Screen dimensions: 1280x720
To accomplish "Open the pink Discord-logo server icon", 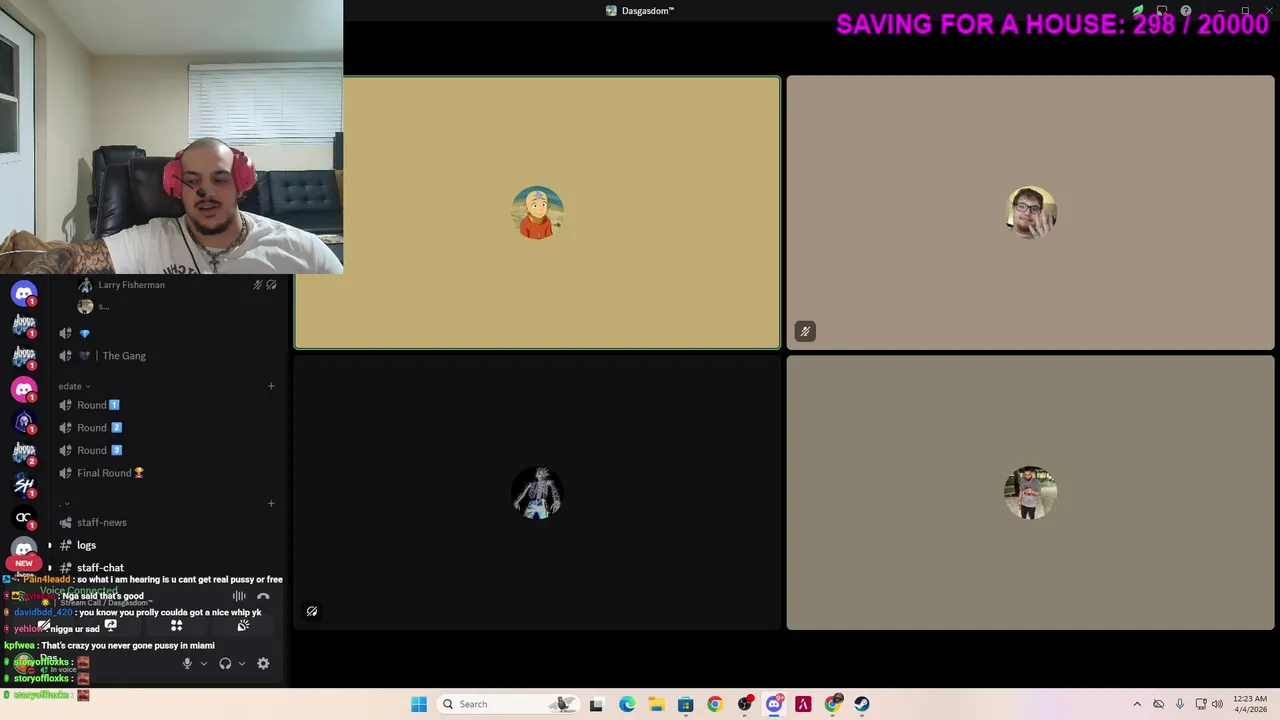I will (x=24, y=389).
